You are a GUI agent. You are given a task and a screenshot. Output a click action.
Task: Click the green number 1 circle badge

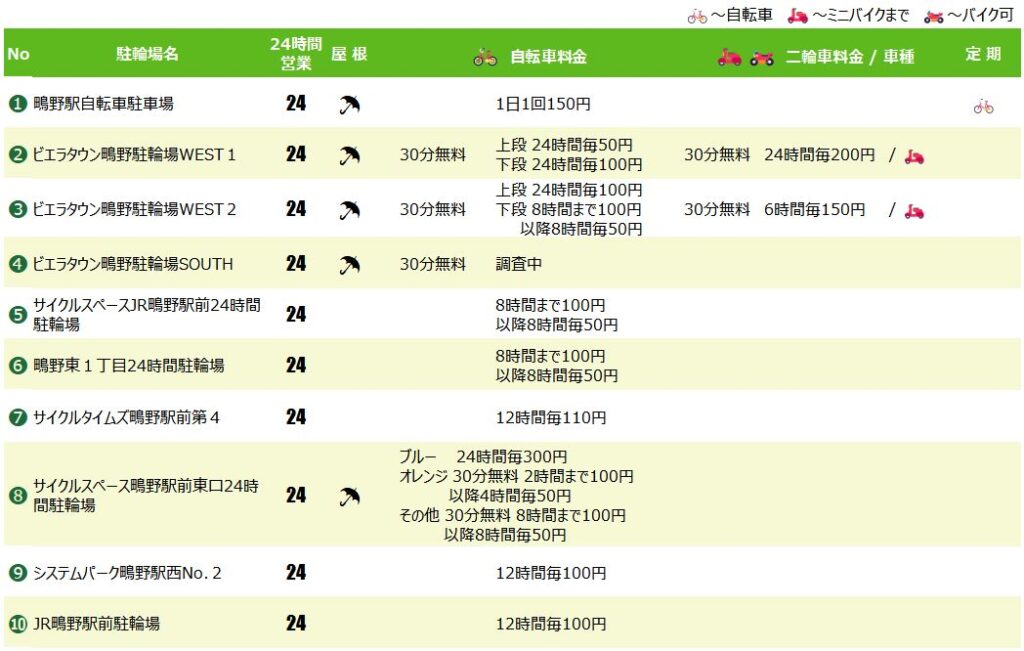point(18,104)
